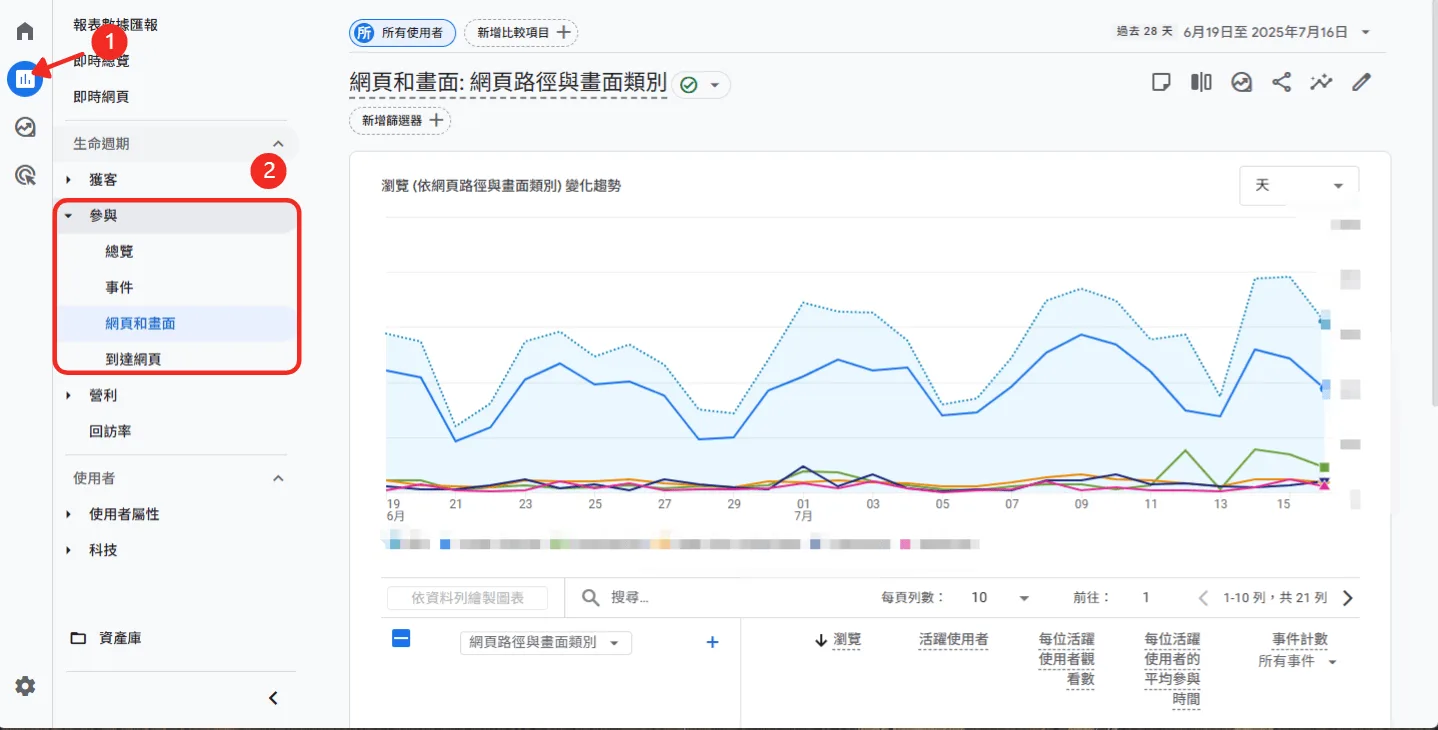This screenshot has height=730, width=1438.
Task: Open the 天 time granularity dropdown
Action: (1298, 185)
